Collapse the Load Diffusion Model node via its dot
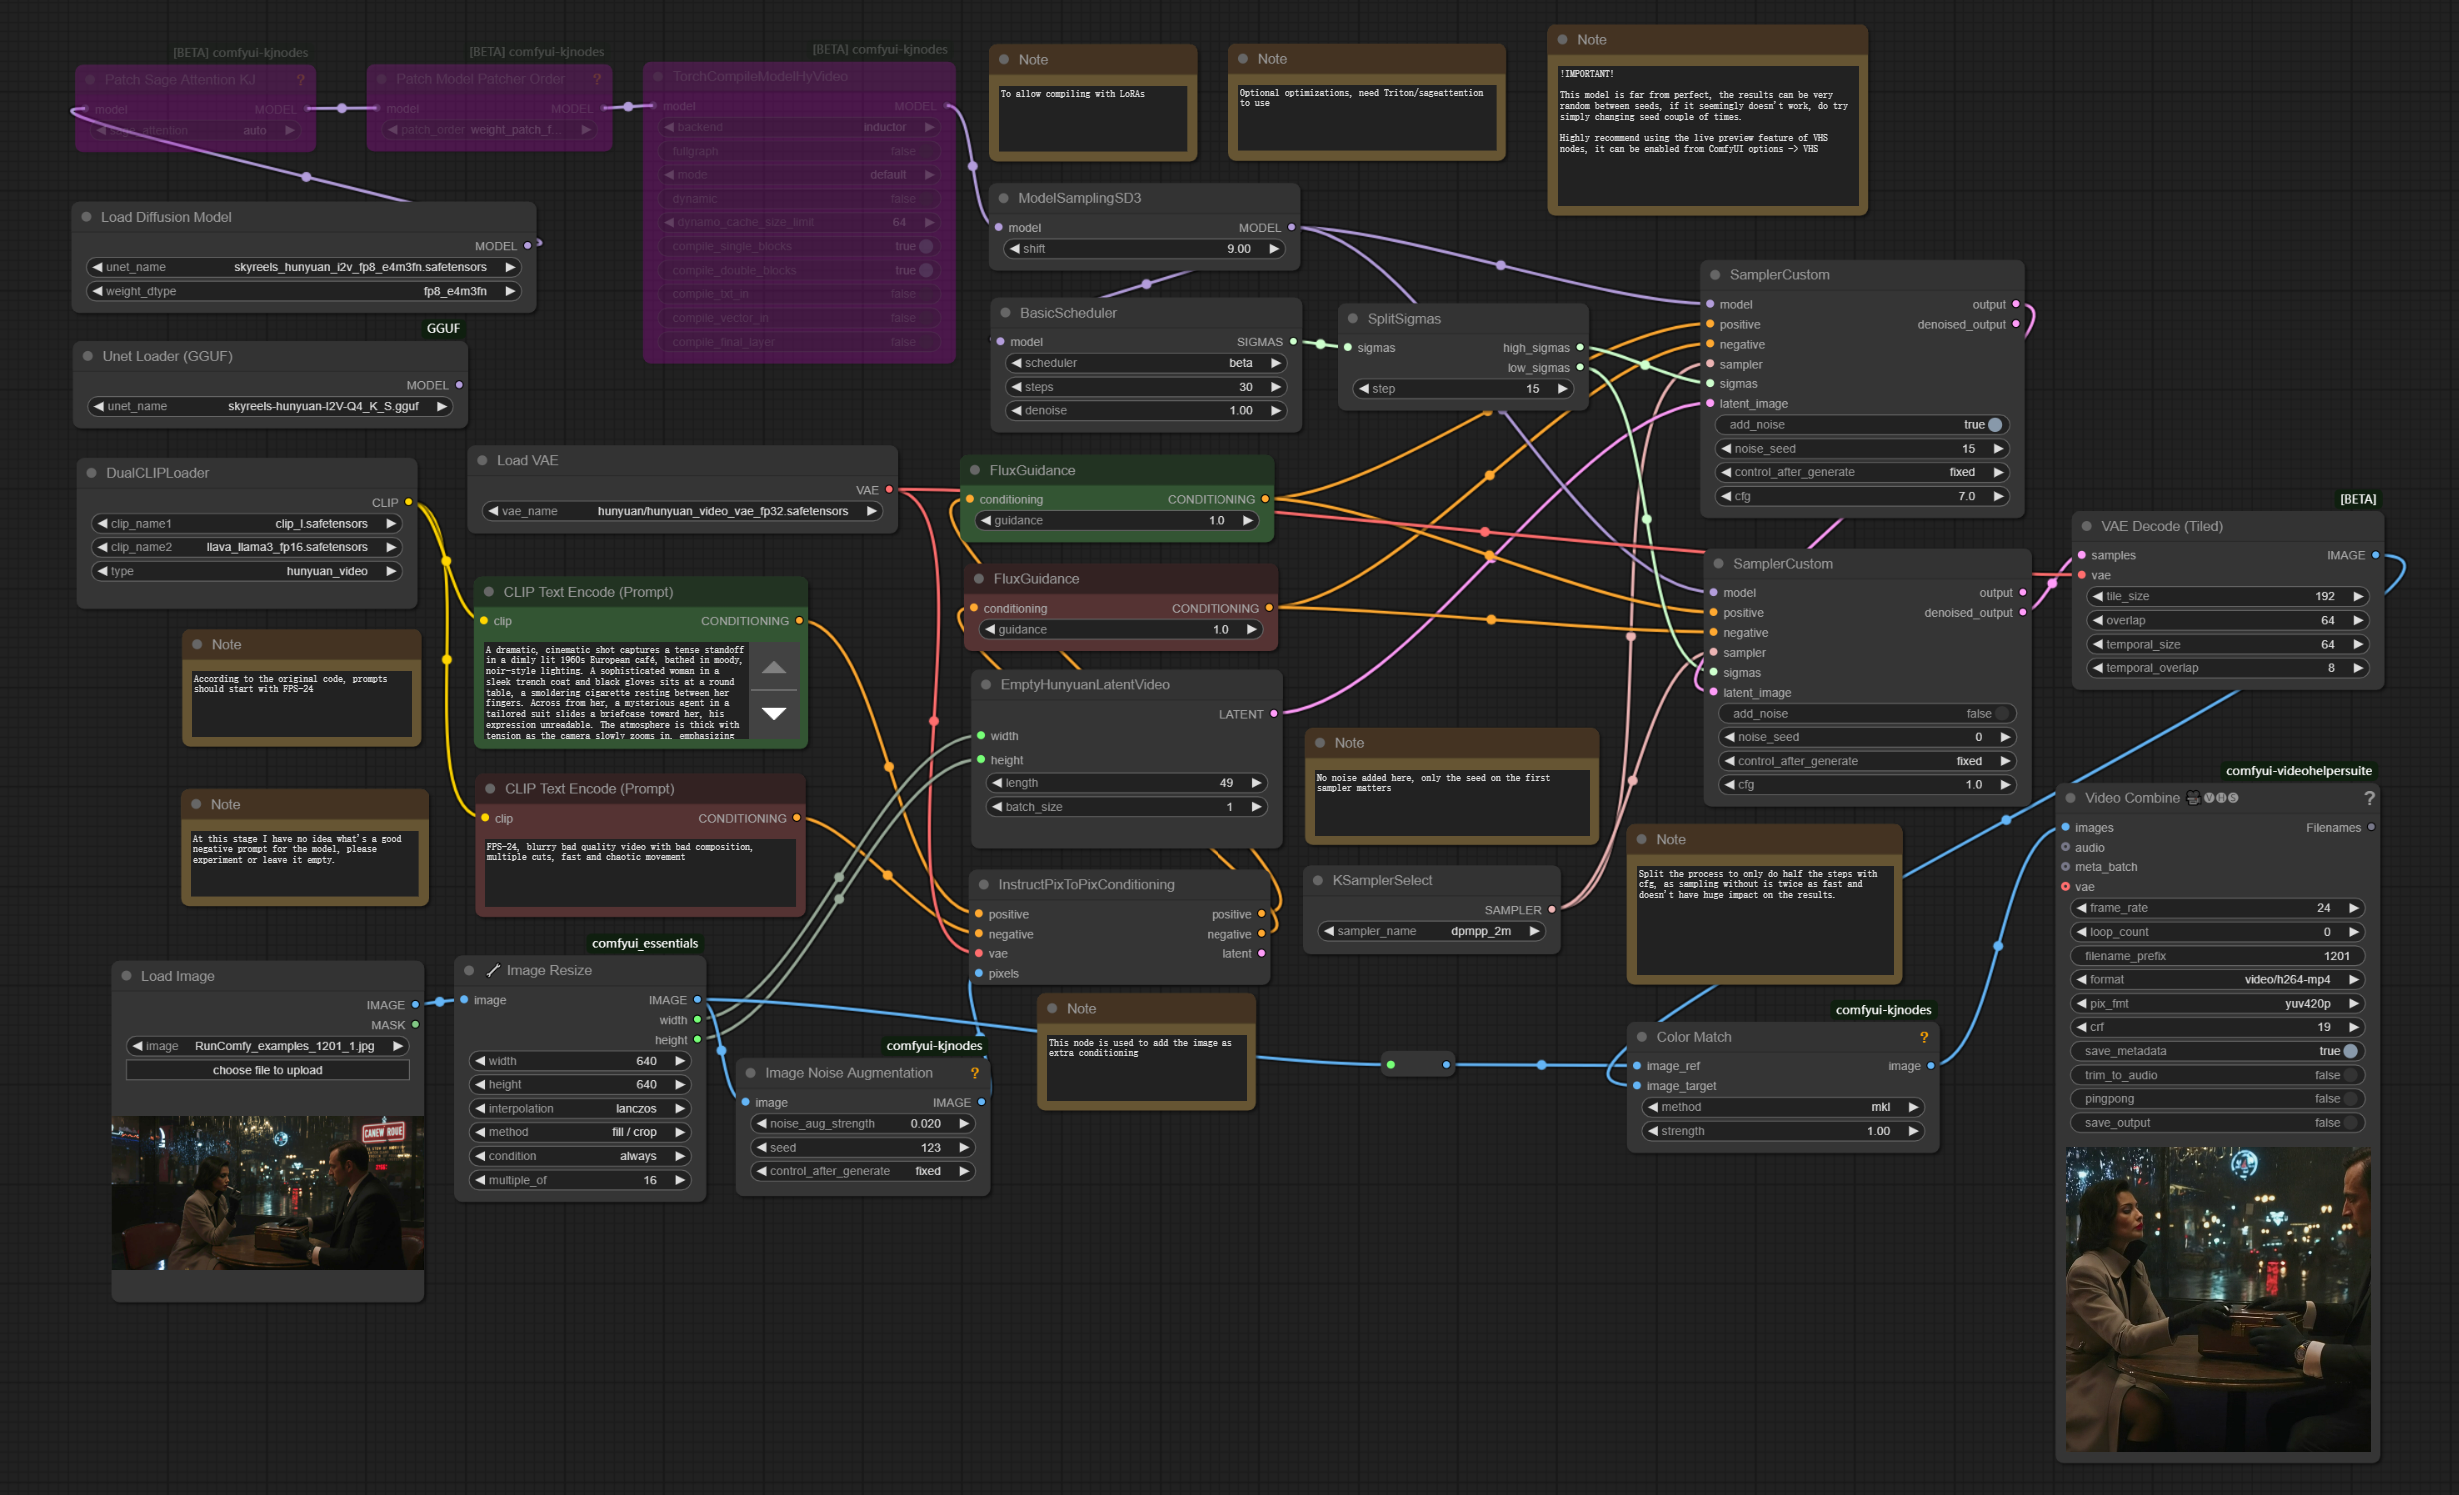Image resolution: width=2459 pixels, height=1495 pixels. [x=87, y=217]
